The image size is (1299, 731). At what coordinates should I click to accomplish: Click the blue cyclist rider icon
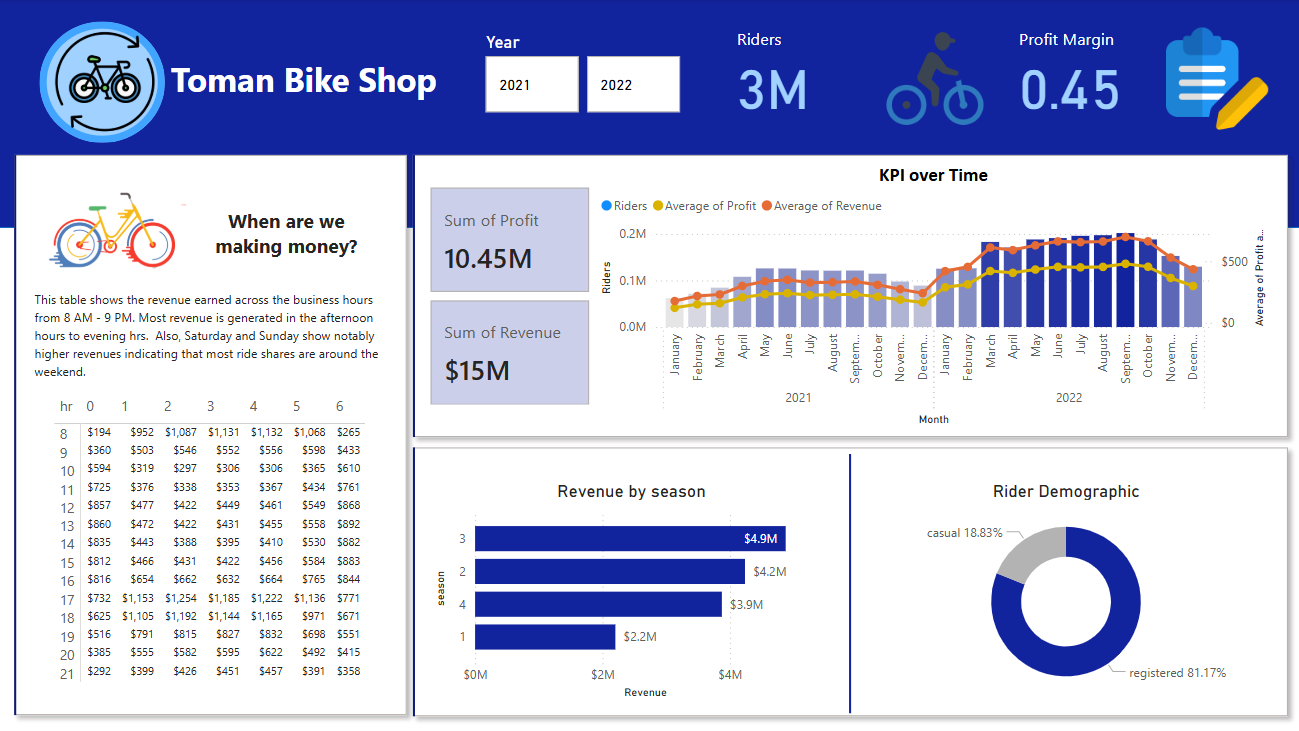point(935,79)
